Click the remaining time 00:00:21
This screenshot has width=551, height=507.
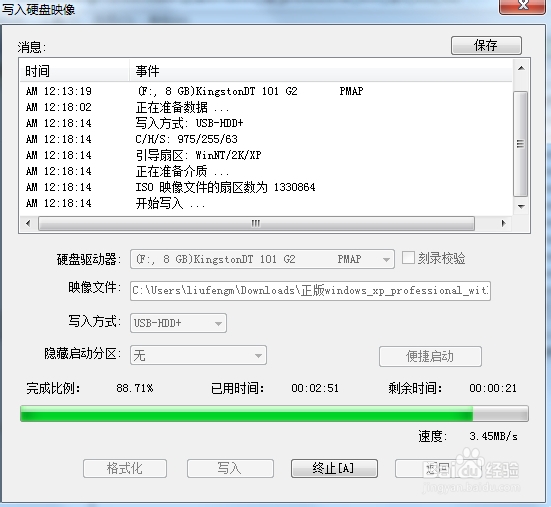tap(493, 388)
